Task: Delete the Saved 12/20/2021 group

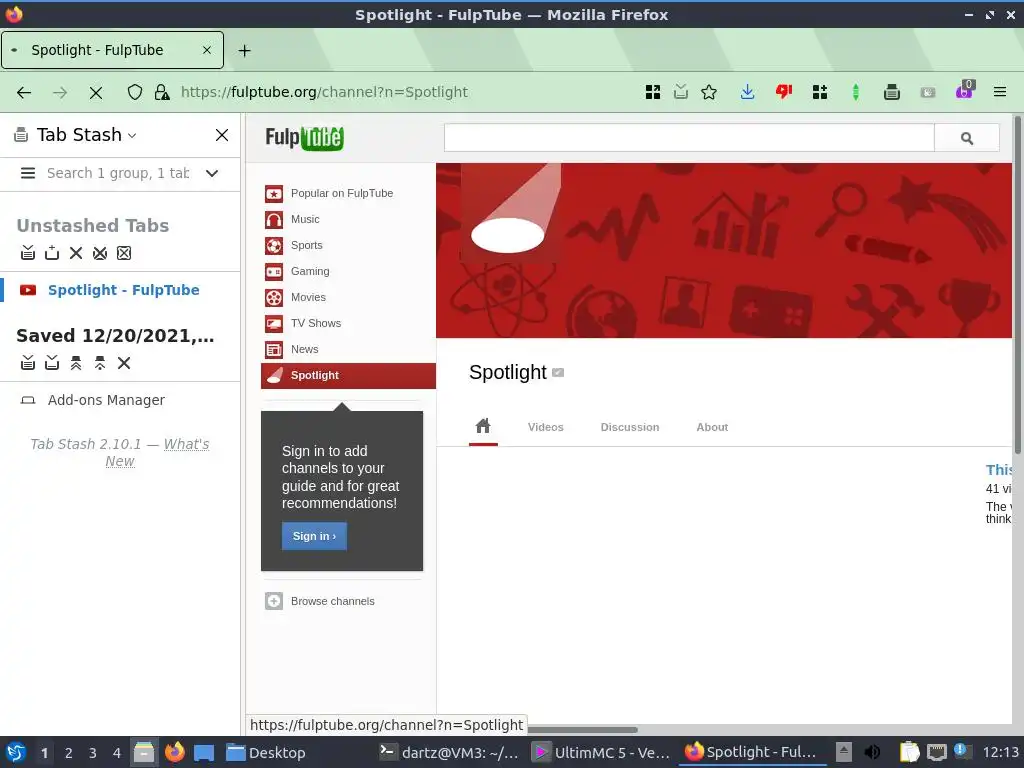Action: coord(124,362)
